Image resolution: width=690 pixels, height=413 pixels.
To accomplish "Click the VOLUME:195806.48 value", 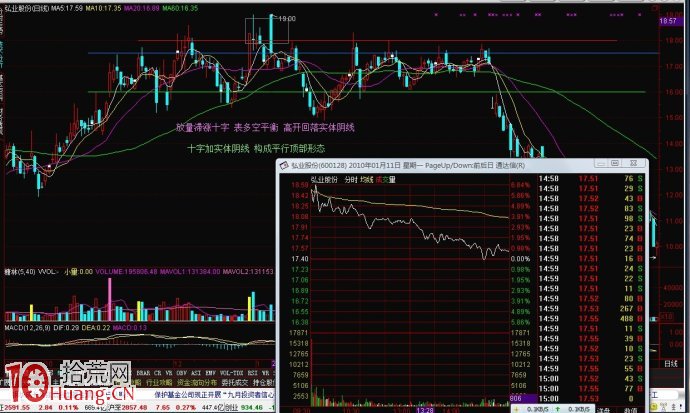I will pyautogui.click(x=126, y=272).
